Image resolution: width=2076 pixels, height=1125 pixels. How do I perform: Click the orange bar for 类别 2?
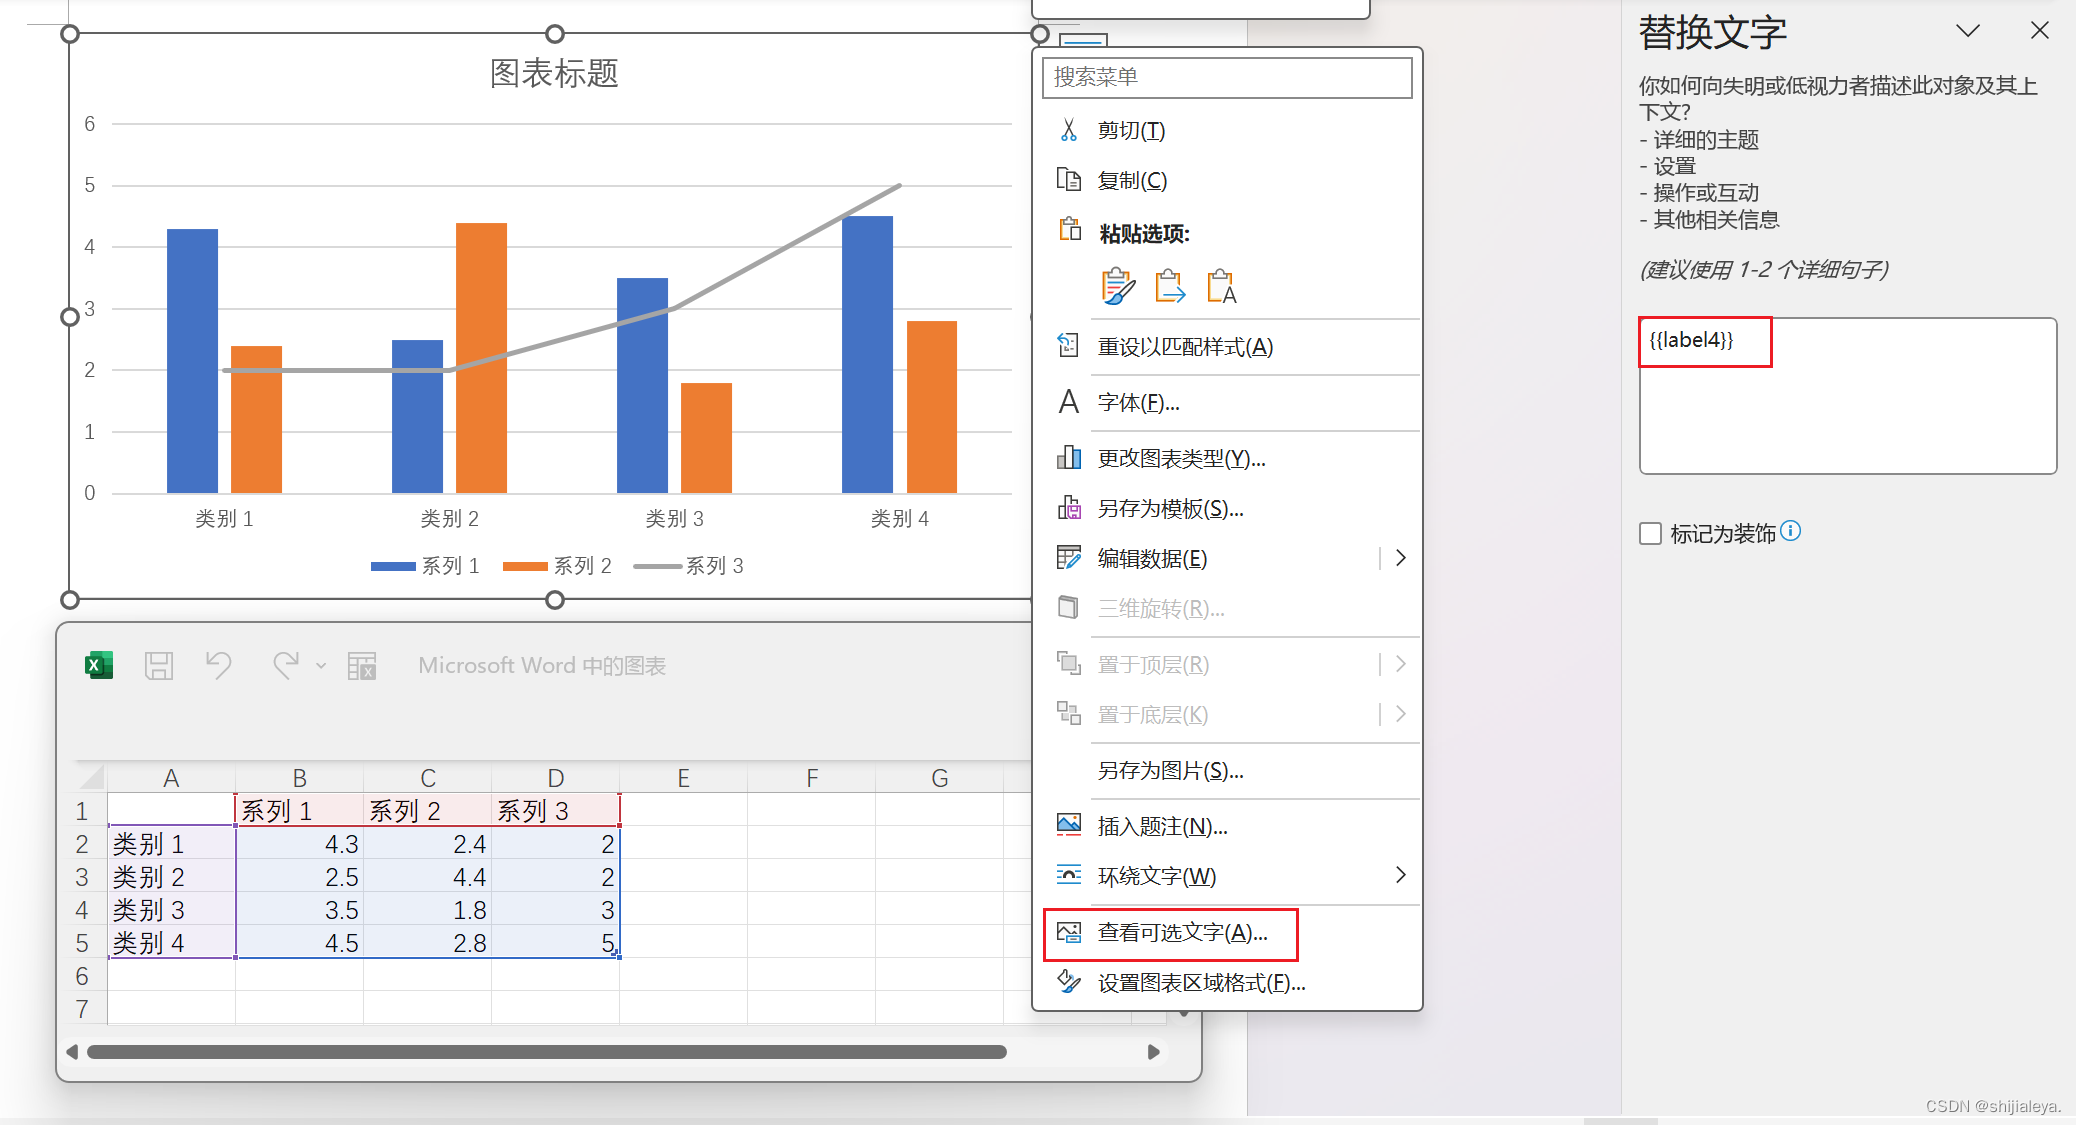click(x=481, y=357)
